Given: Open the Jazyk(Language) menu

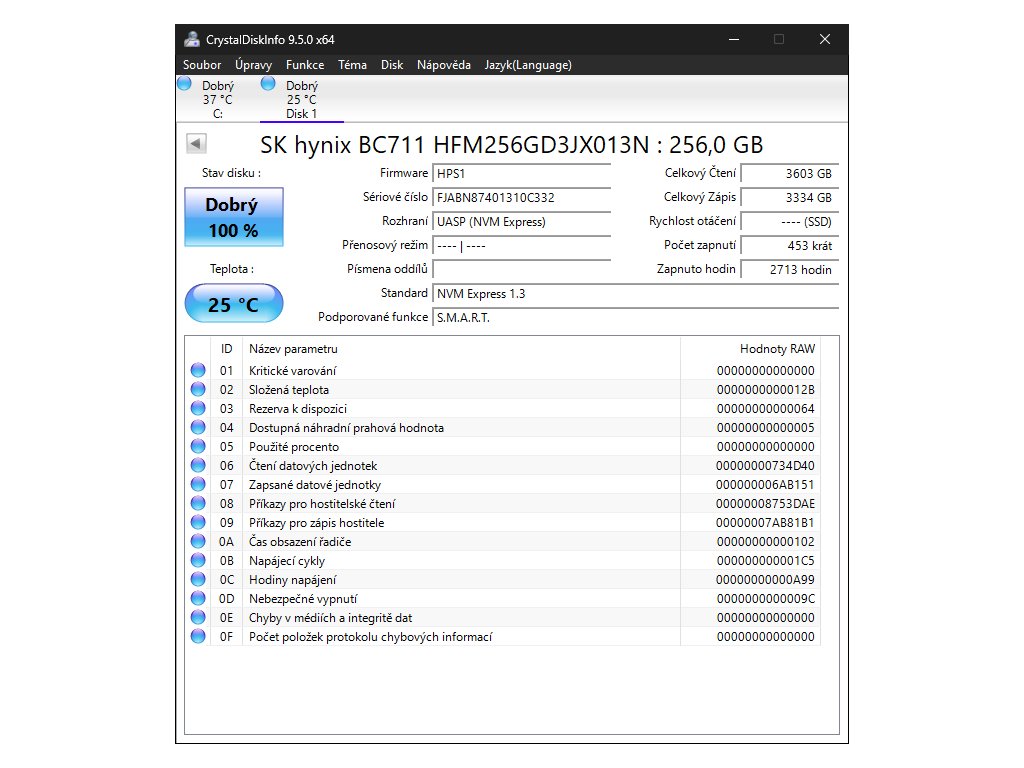Looking at the screenshot, I should click(x=527, y=65).
